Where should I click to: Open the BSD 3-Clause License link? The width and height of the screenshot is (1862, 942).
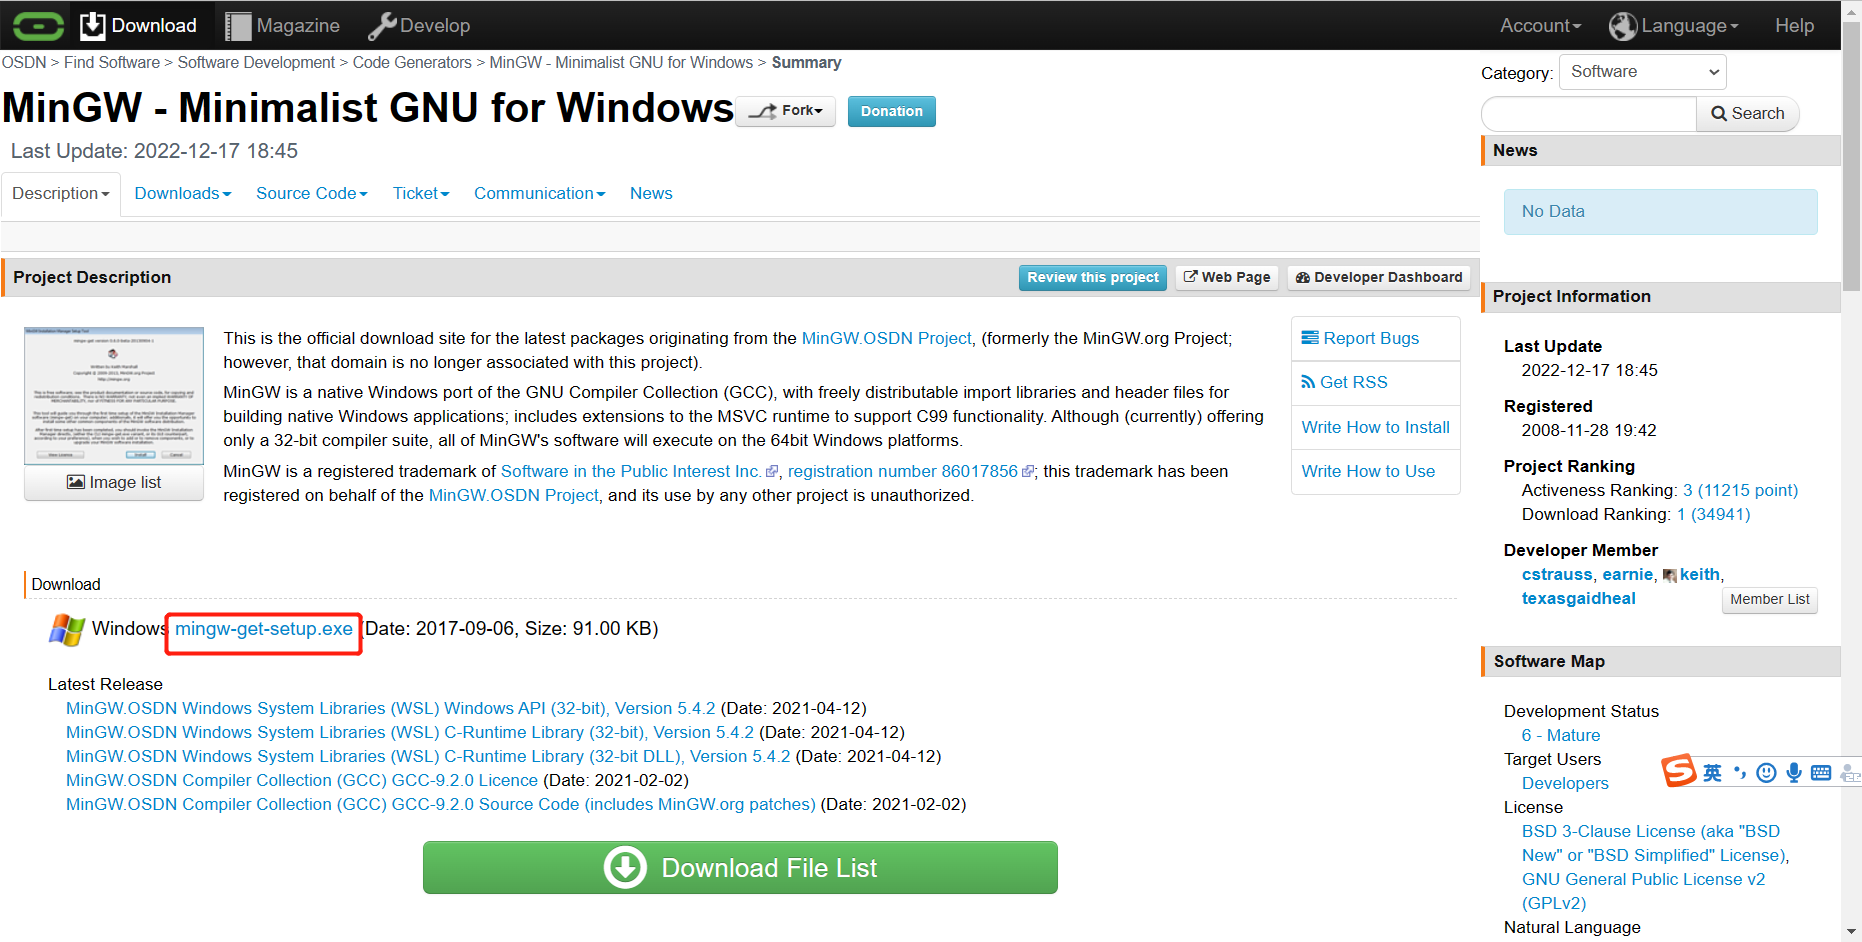[1655, 843]
